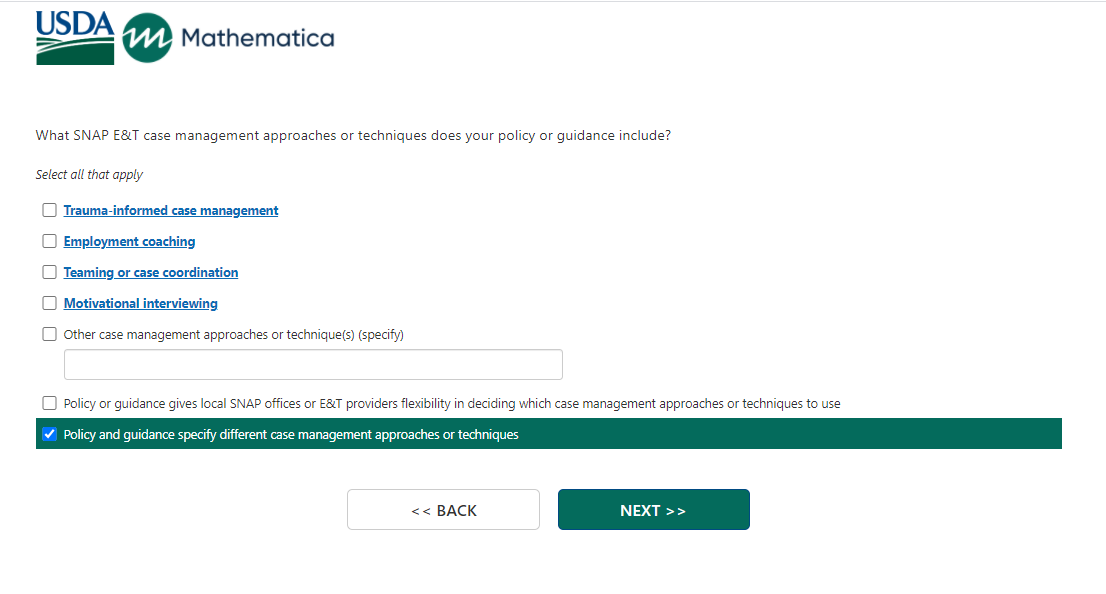Image resolution: width=1106 pixels, height=594 pixels.
Task: Tick the Motivational interviewing checkbox
Action: [x=49, y=303]
